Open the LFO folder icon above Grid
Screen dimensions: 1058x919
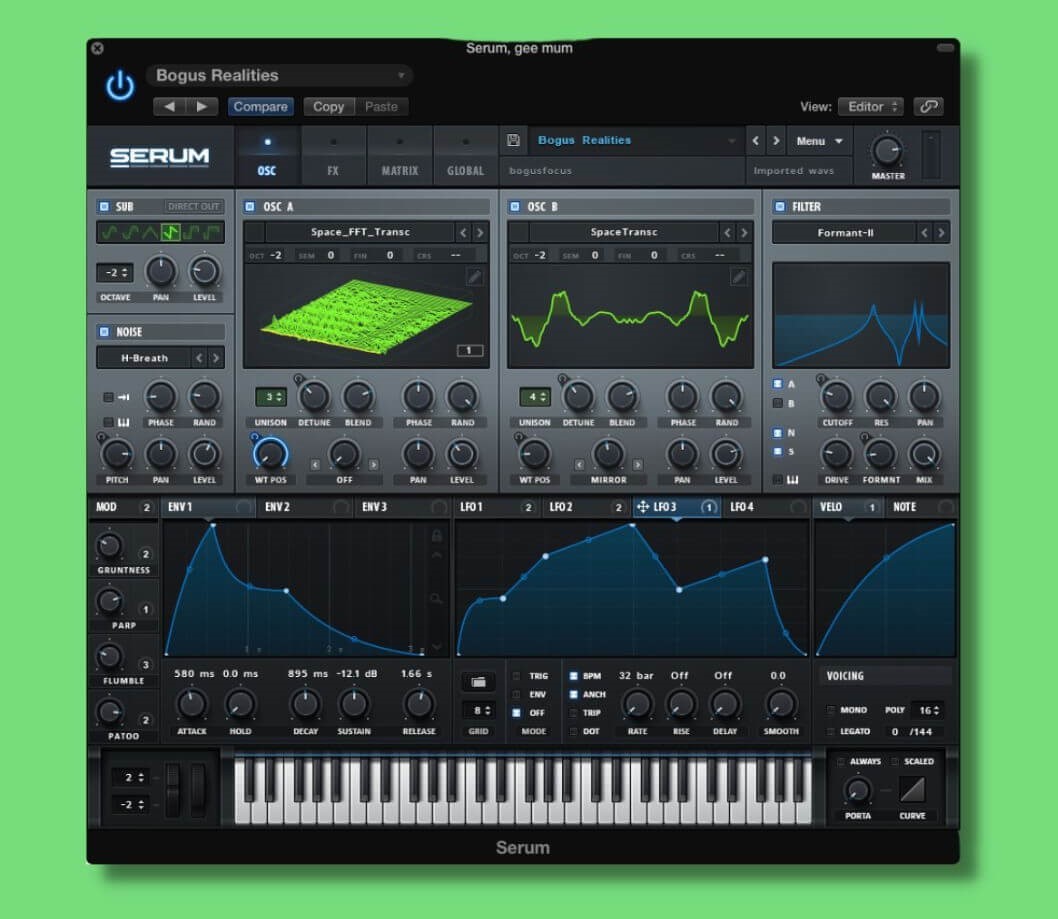click(478, 681)
